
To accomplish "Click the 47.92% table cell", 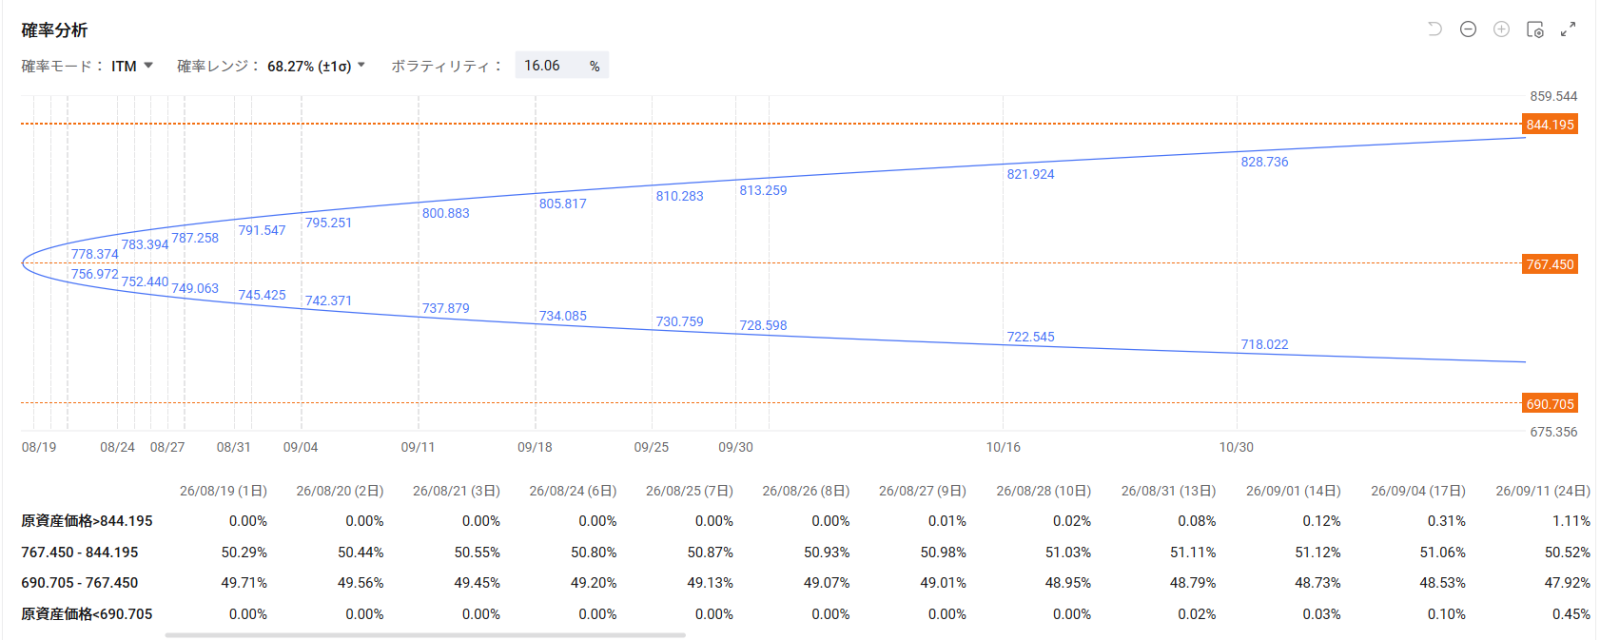I will pyautogui.click(x=1567, y=583).
